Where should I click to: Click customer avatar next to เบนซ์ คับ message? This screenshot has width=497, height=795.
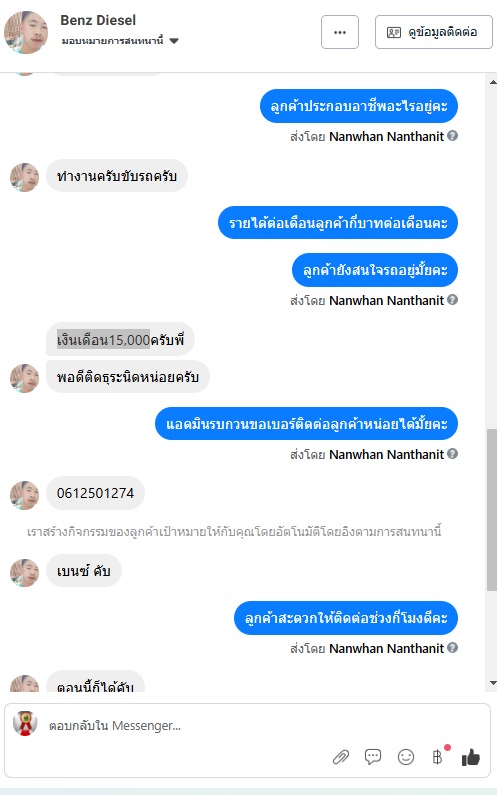pos(24,573)
